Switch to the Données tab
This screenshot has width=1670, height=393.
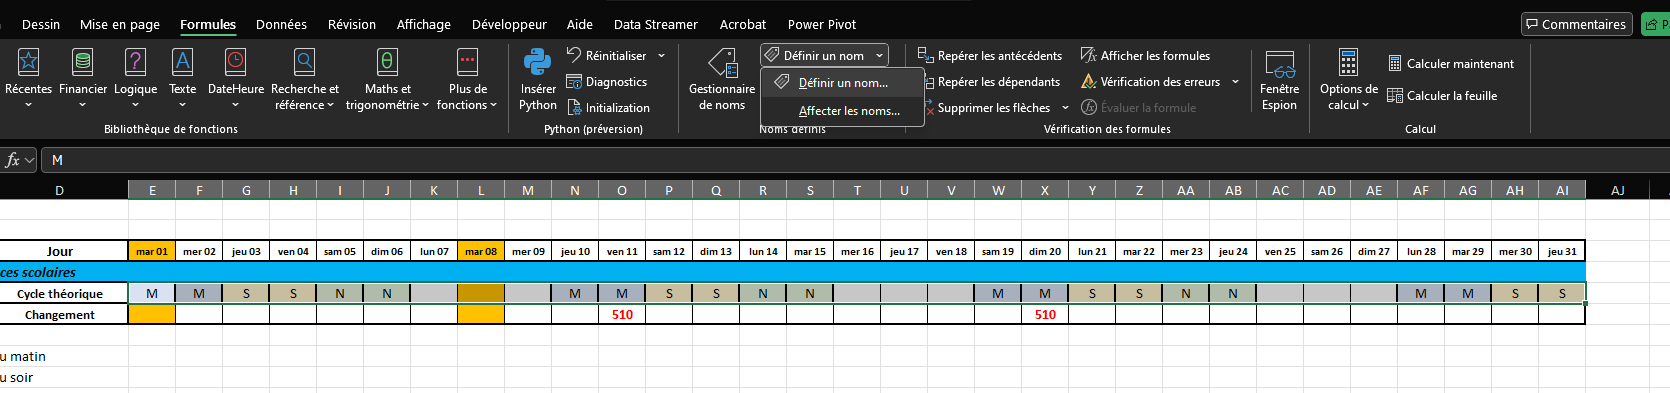(x=281, y=24)
